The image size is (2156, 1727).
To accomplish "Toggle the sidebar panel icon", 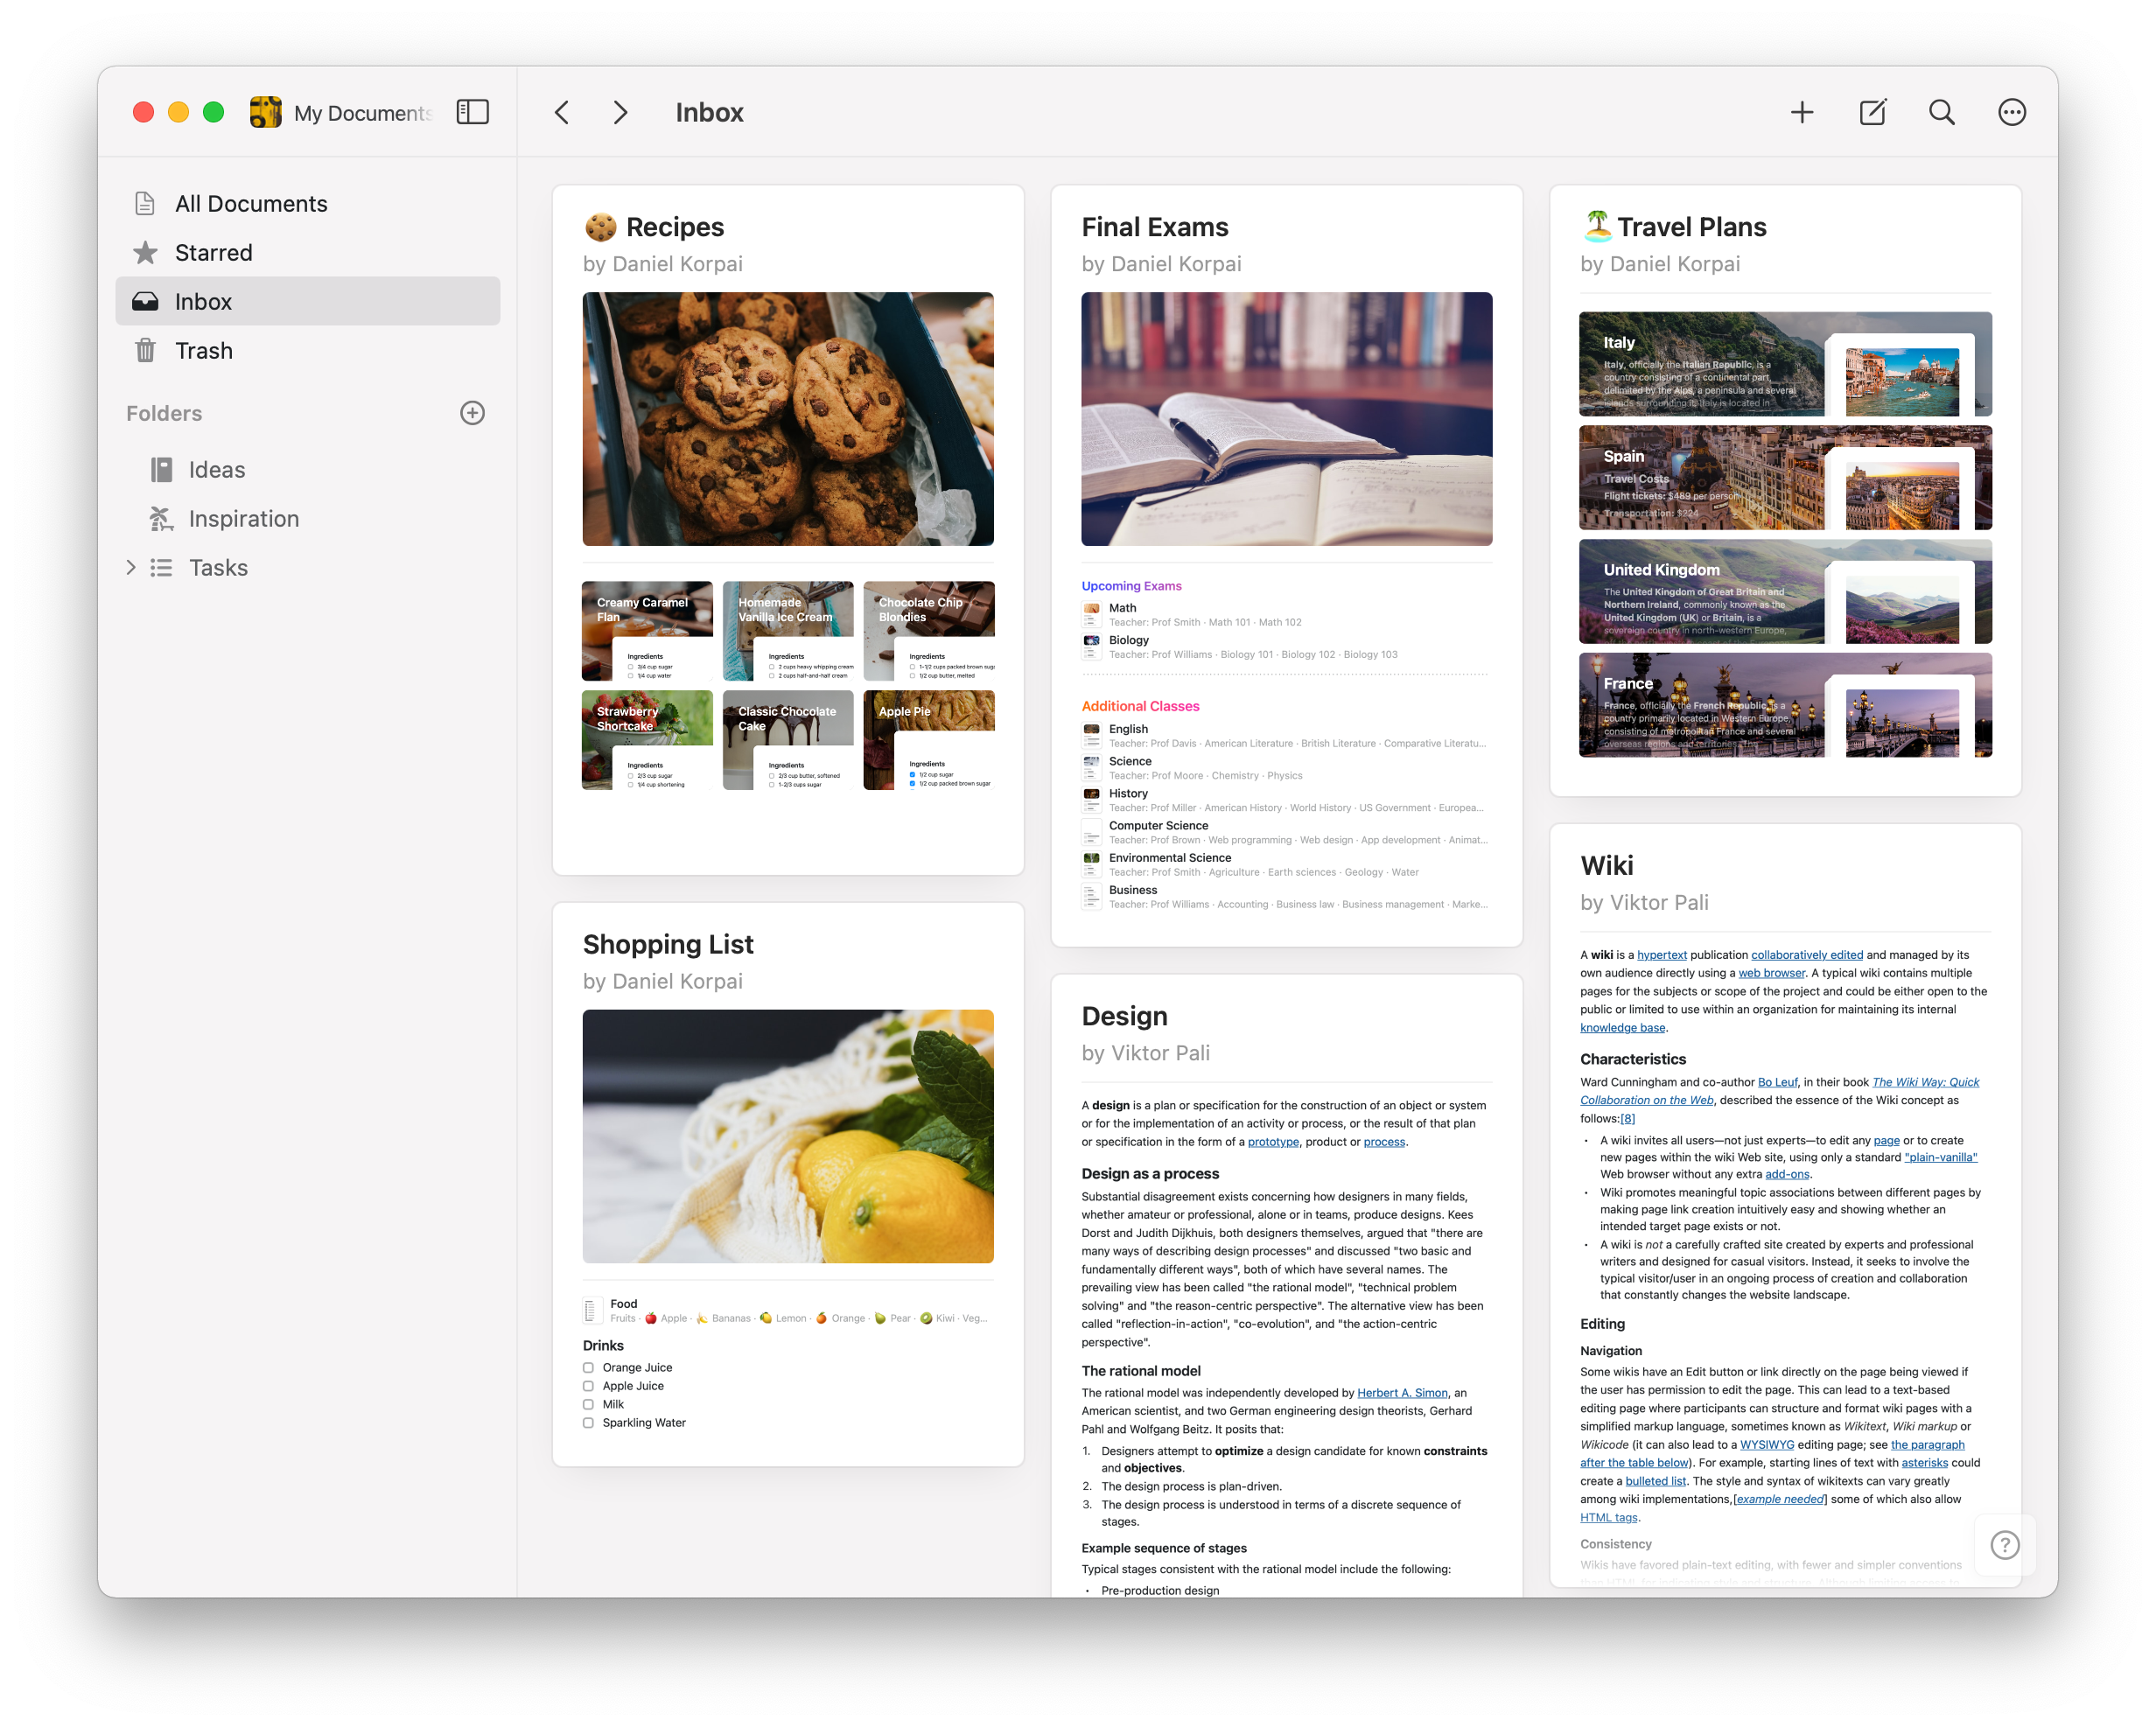I will click(472, 112).
